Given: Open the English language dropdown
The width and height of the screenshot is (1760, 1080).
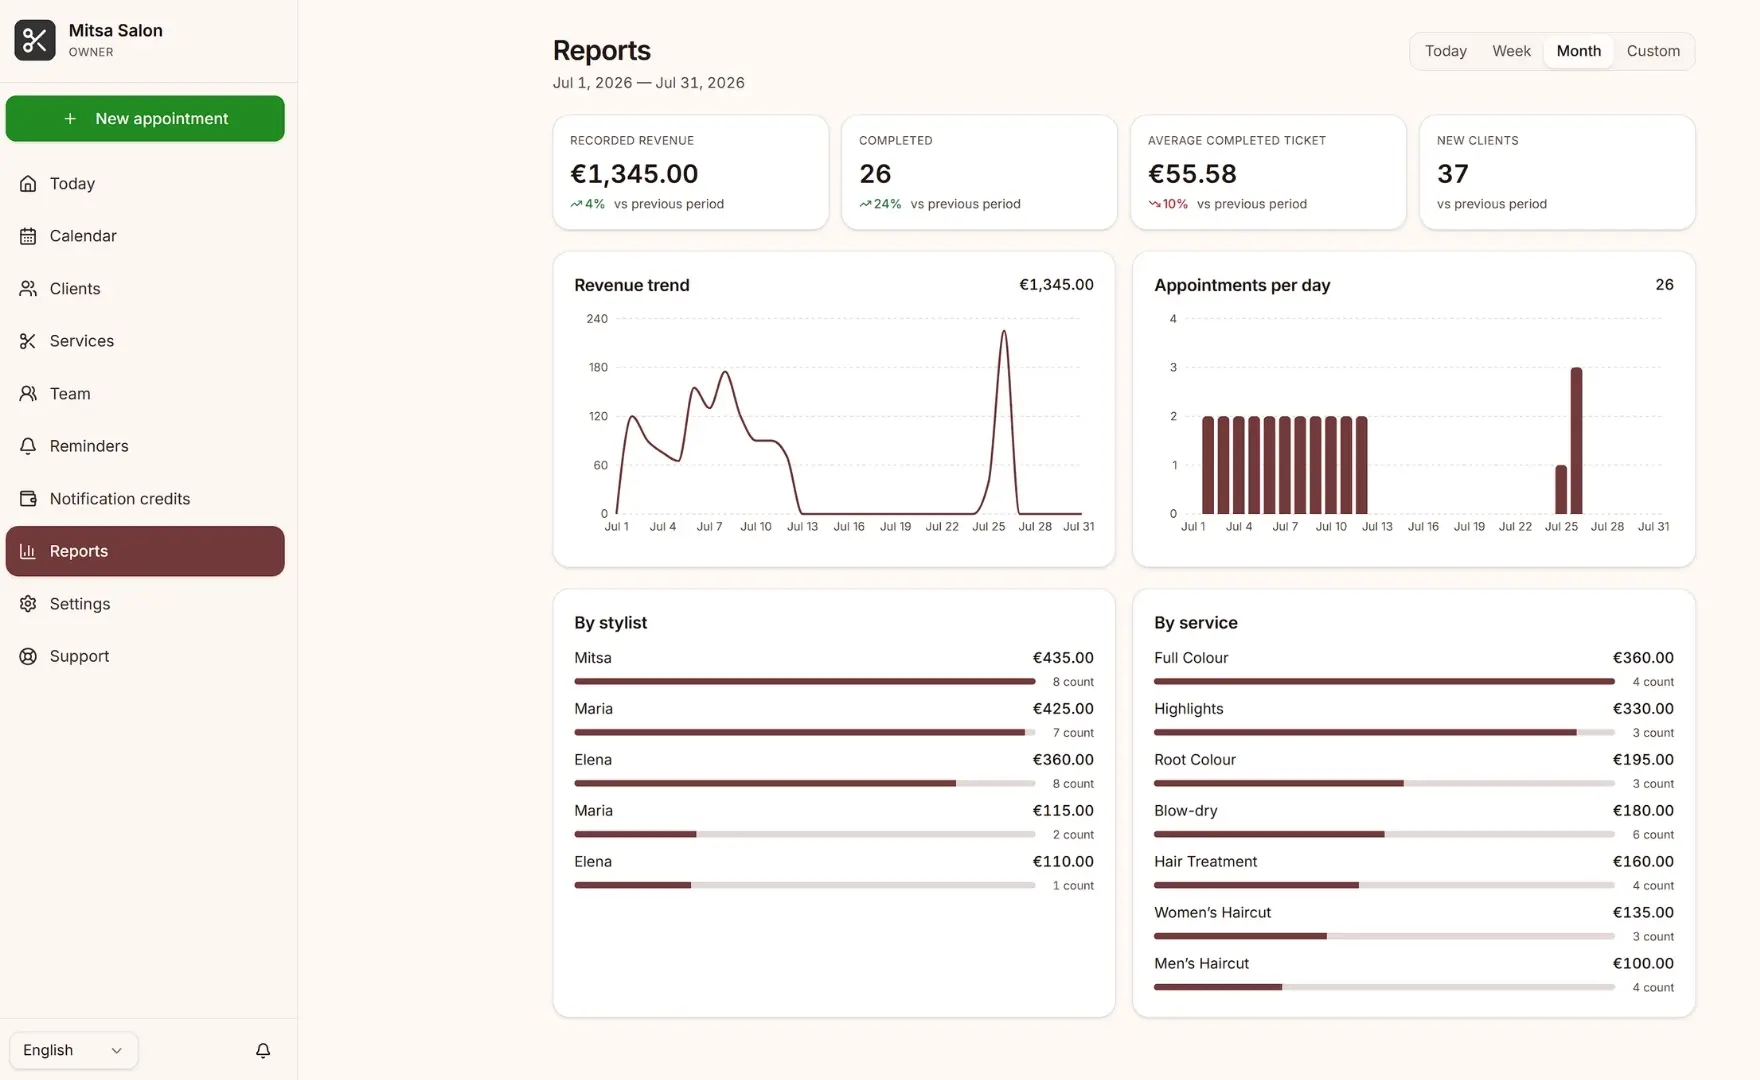Looking at the screenshot, I should [x=73, y=1050].
